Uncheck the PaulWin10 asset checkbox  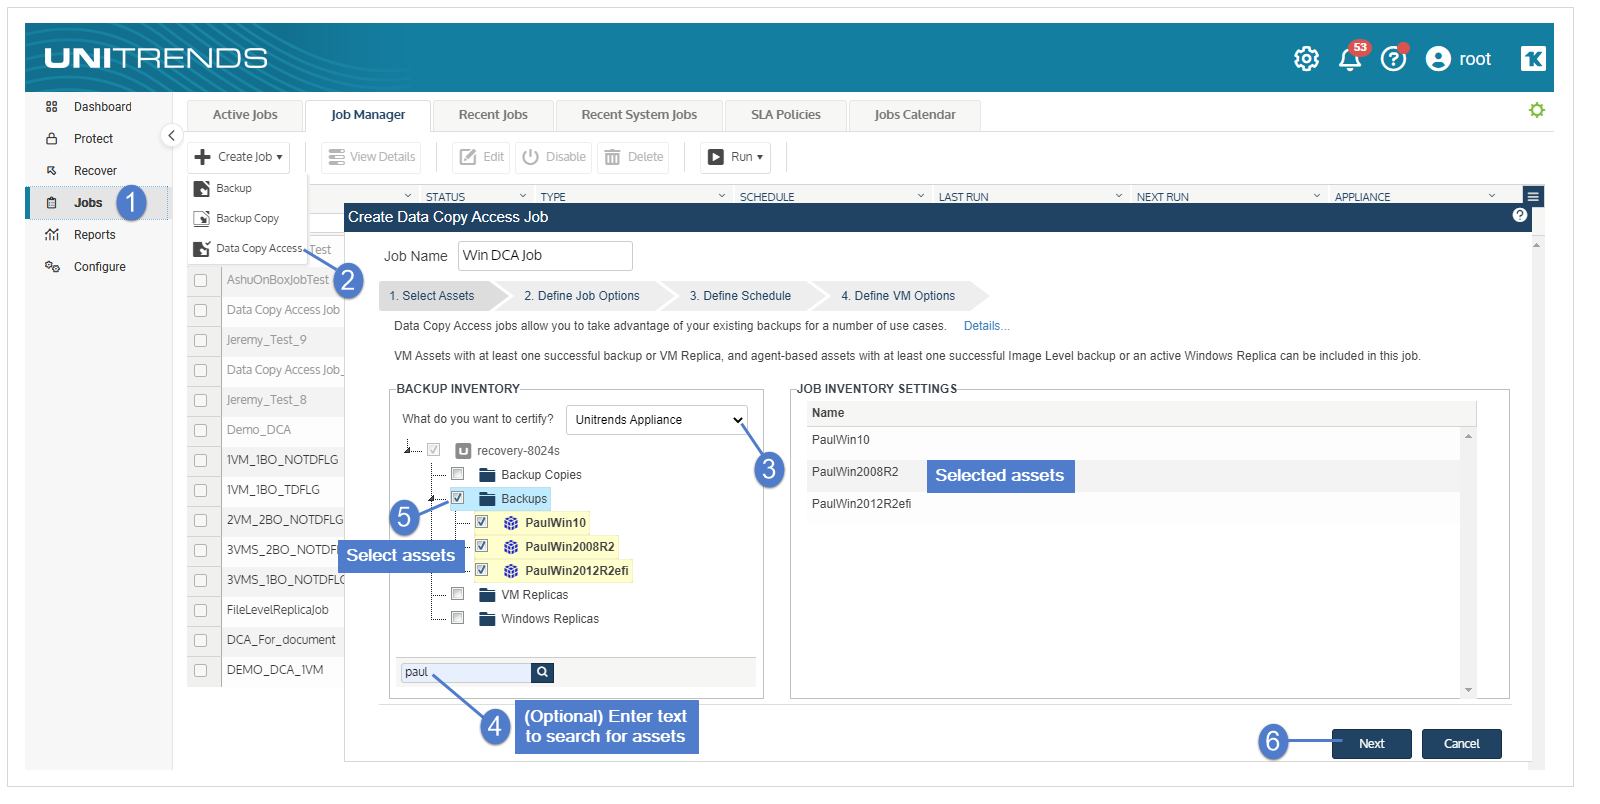coord(481,522)
